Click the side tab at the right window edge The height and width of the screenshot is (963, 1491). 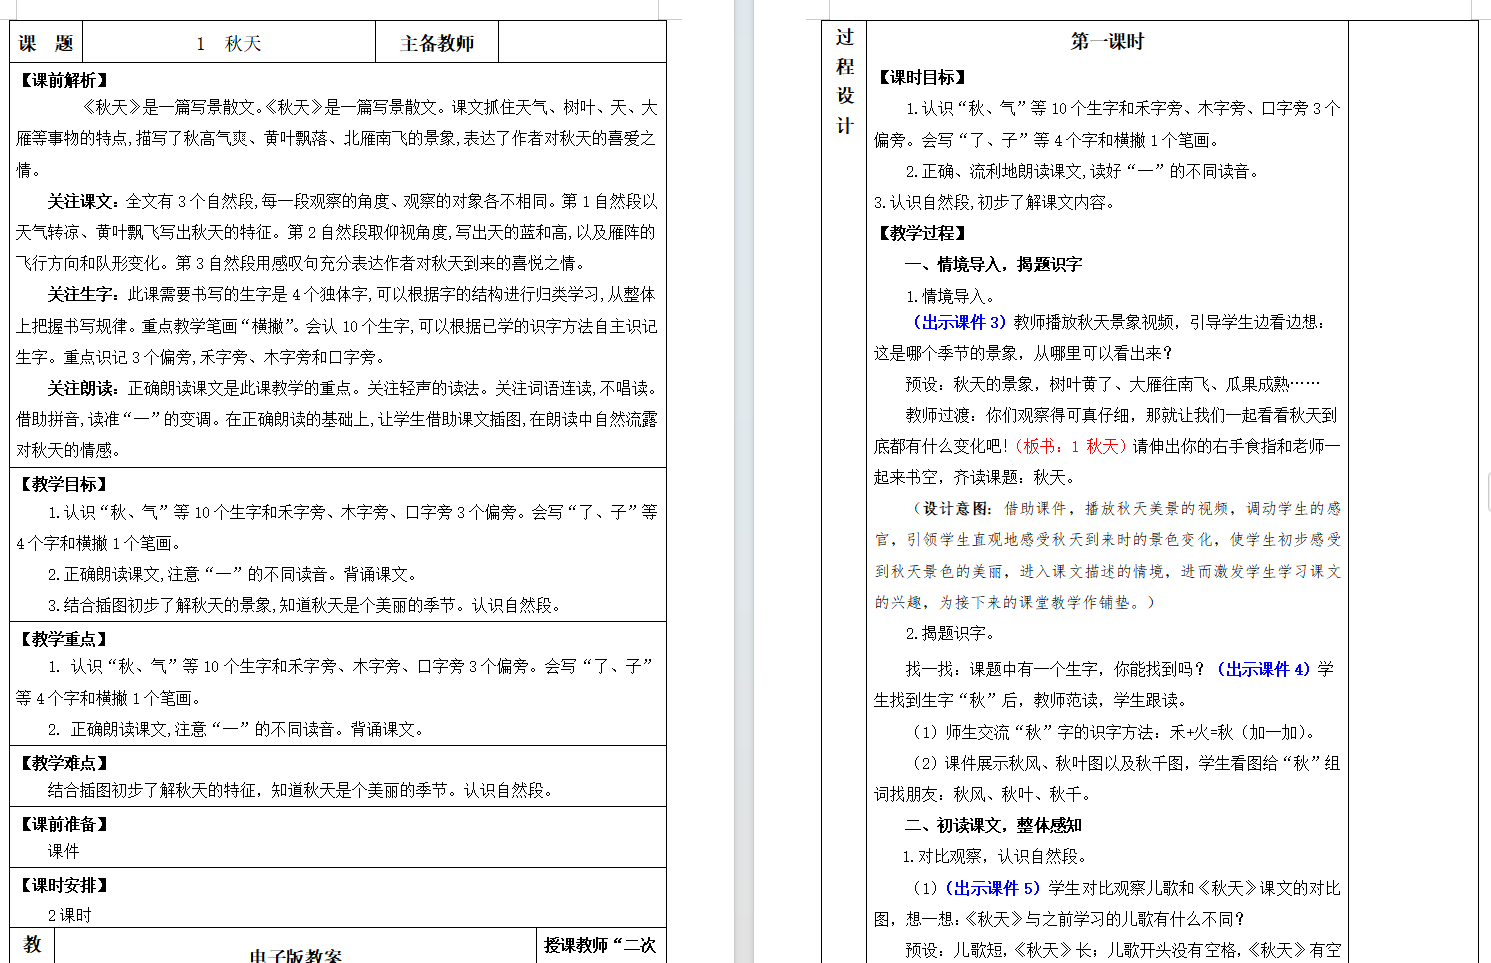[x=1488, y=493]
